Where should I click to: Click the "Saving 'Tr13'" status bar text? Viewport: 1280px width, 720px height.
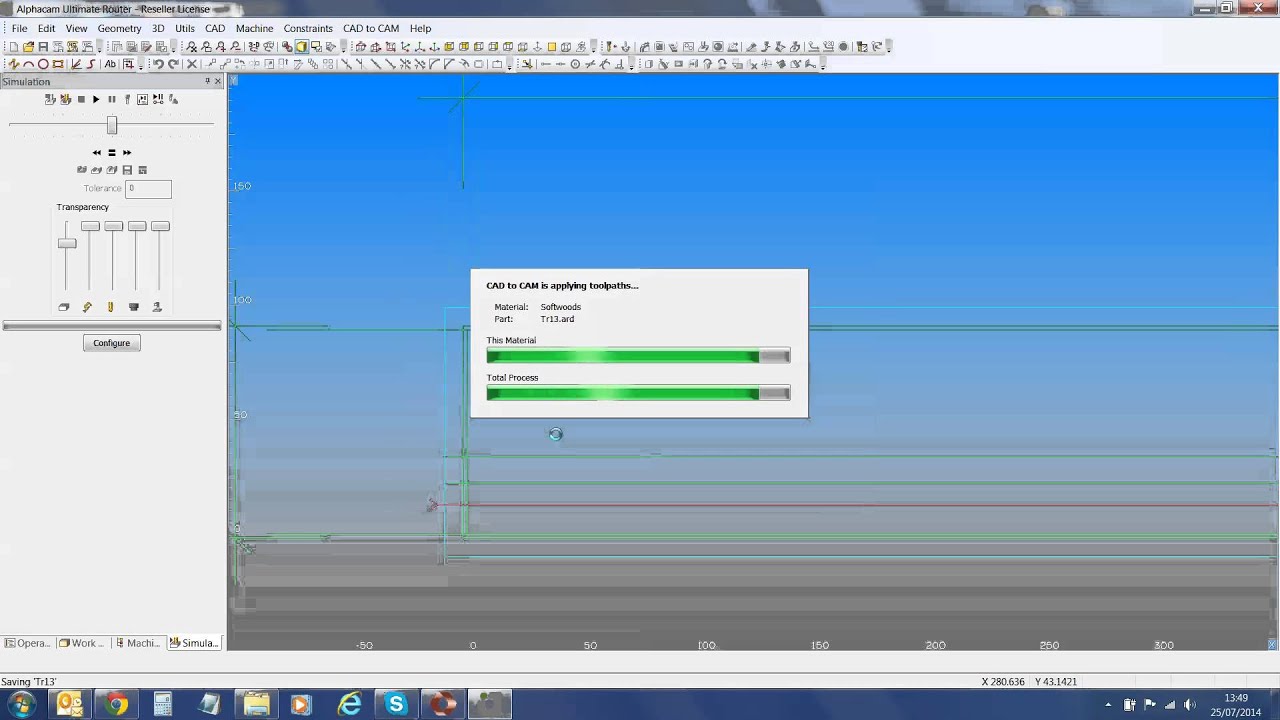click(x=29, y=682)
